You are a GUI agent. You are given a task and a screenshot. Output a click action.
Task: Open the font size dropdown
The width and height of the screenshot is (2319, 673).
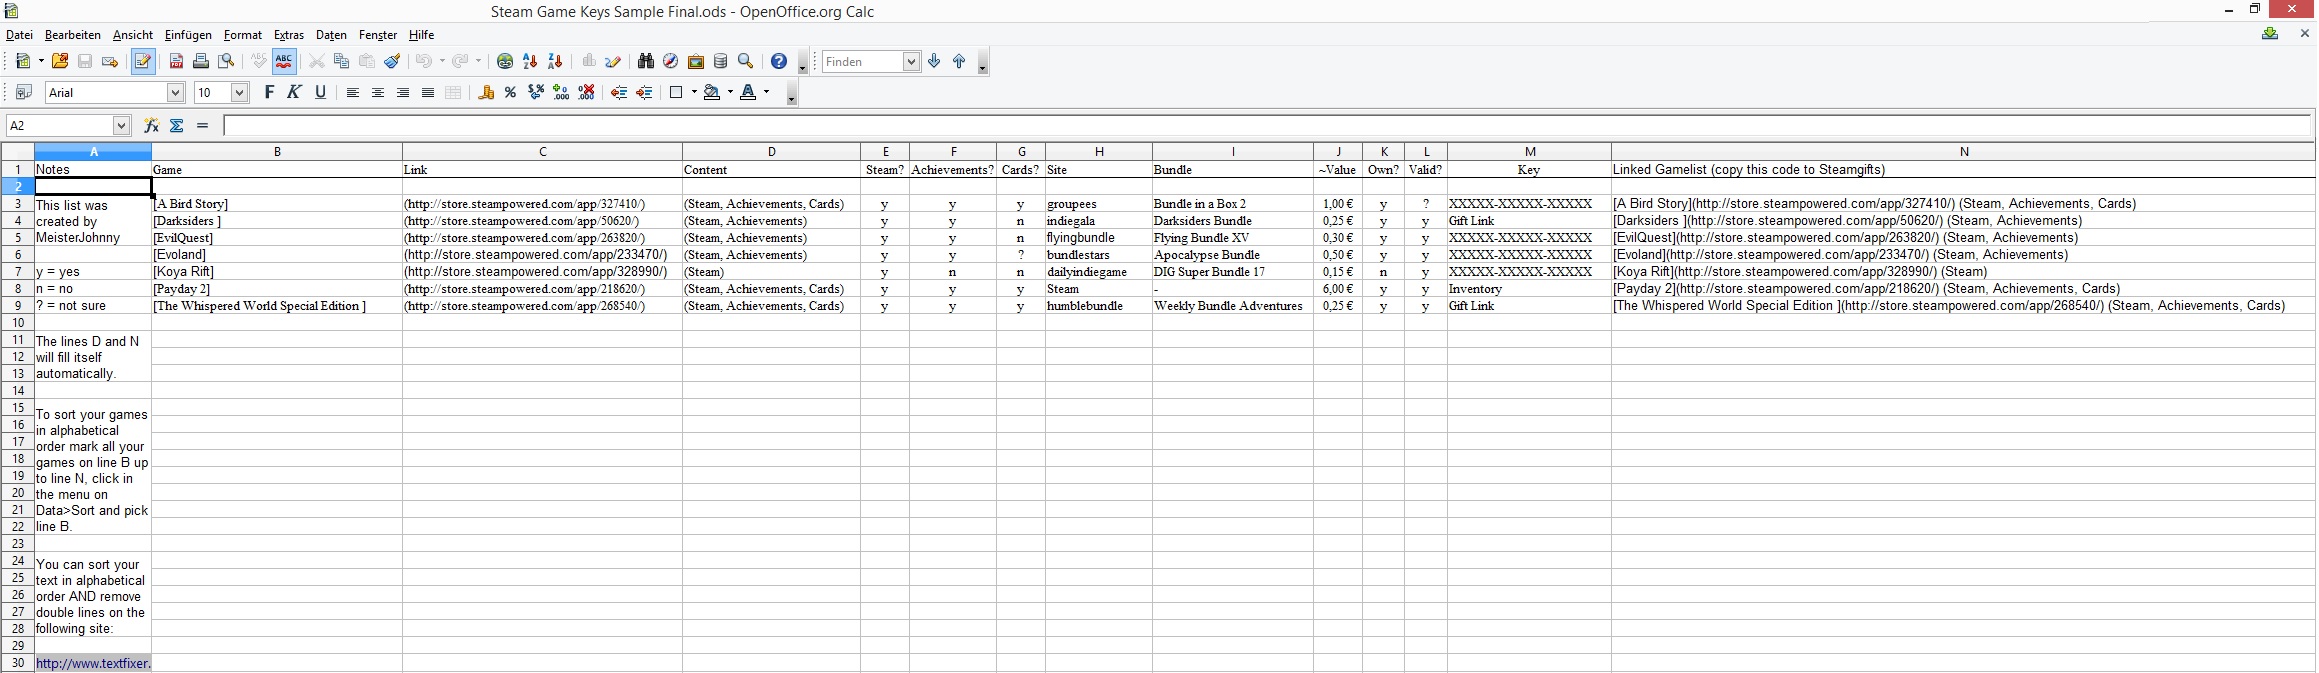point(240,93)
